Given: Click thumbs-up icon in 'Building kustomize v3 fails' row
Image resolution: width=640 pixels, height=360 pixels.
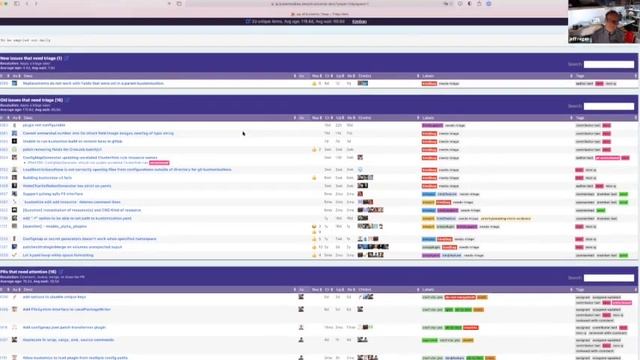Looking at the screenshot, I should (314, 178).
